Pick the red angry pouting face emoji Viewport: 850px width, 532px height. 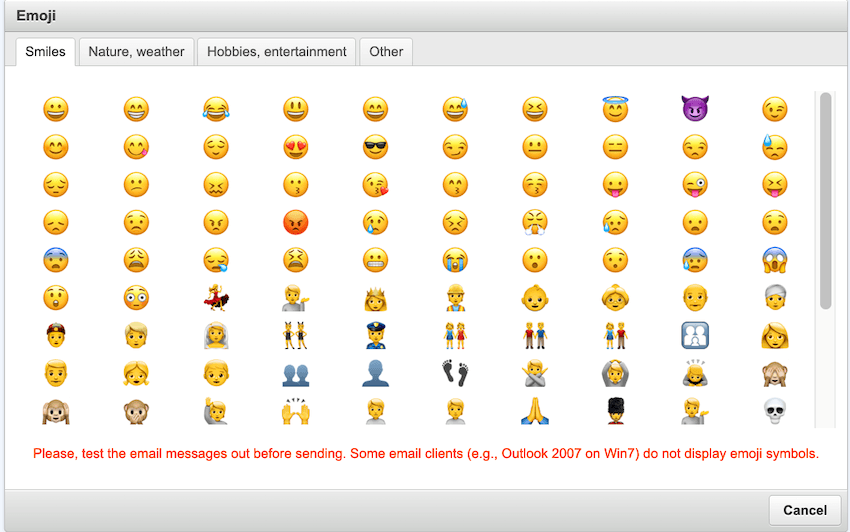coord(295,222)
